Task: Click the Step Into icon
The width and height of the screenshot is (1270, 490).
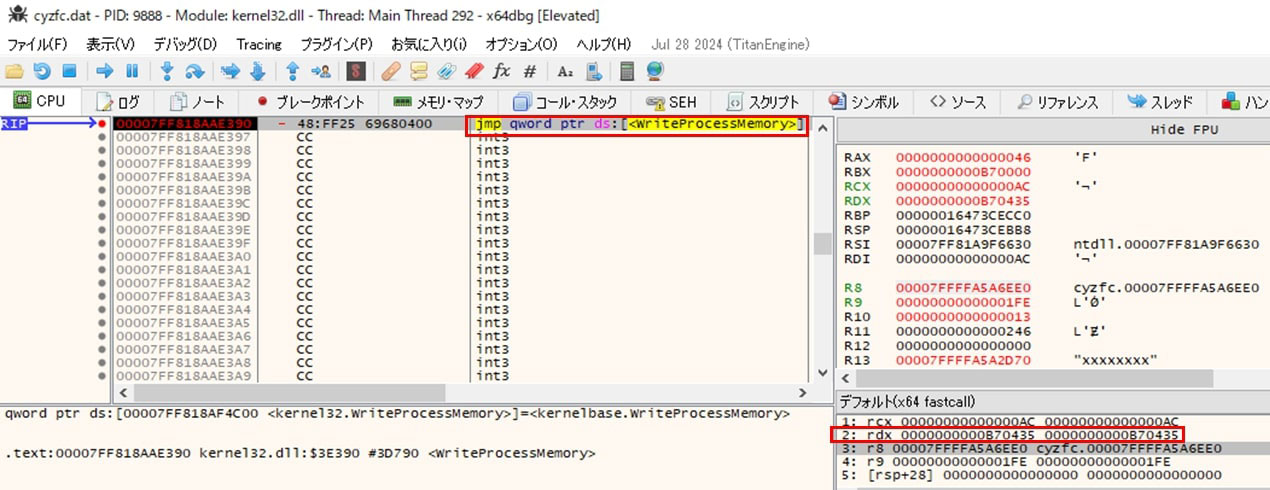Action: coord(167,71)
